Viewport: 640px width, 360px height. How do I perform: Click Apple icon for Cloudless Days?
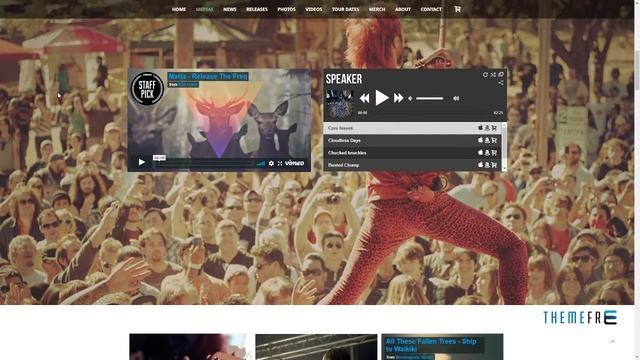point(480,140)
